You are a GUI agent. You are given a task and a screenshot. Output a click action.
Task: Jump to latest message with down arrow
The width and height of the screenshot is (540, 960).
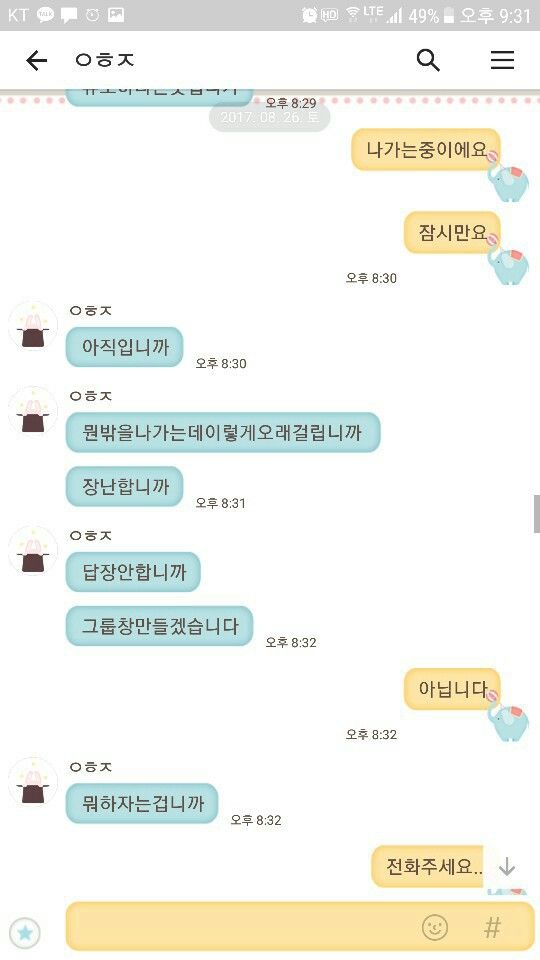[507, 867]
